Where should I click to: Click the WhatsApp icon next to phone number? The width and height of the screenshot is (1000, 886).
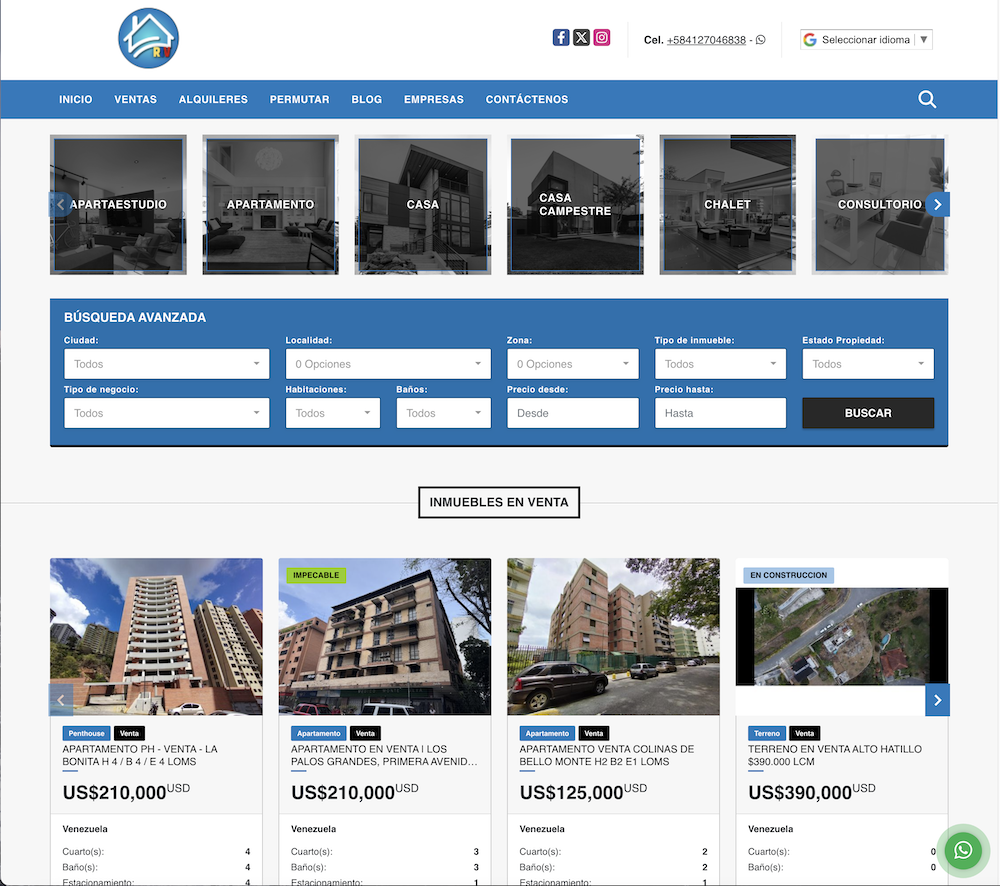(760, 40)
